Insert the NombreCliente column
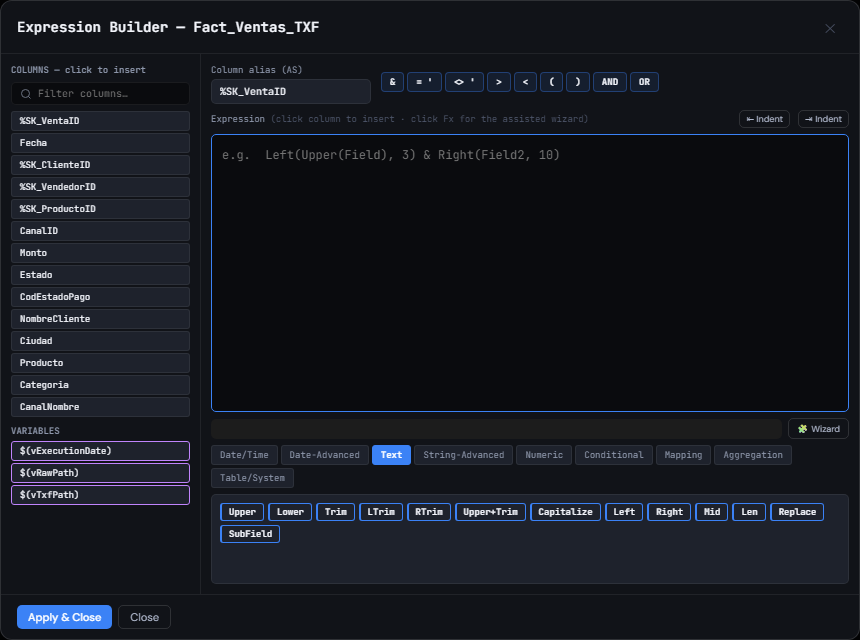860x640 pixels. pos(100,319)
